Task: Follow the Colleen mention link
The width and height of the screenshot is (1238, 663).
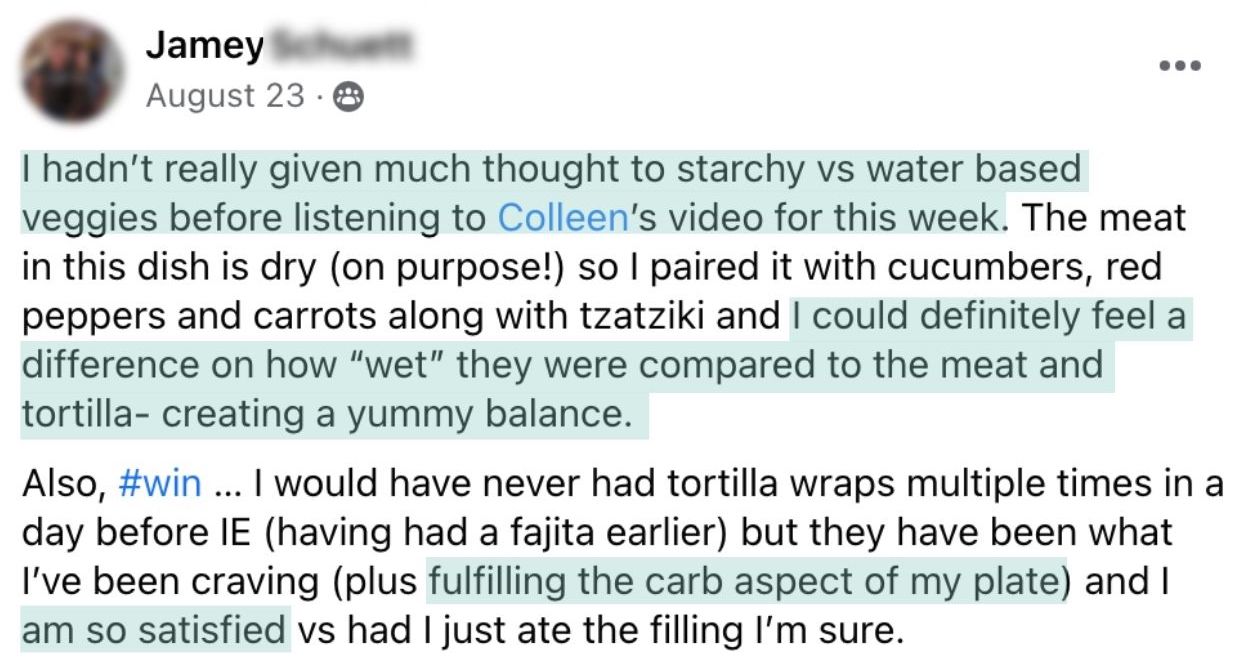Action: click(561, 218)
